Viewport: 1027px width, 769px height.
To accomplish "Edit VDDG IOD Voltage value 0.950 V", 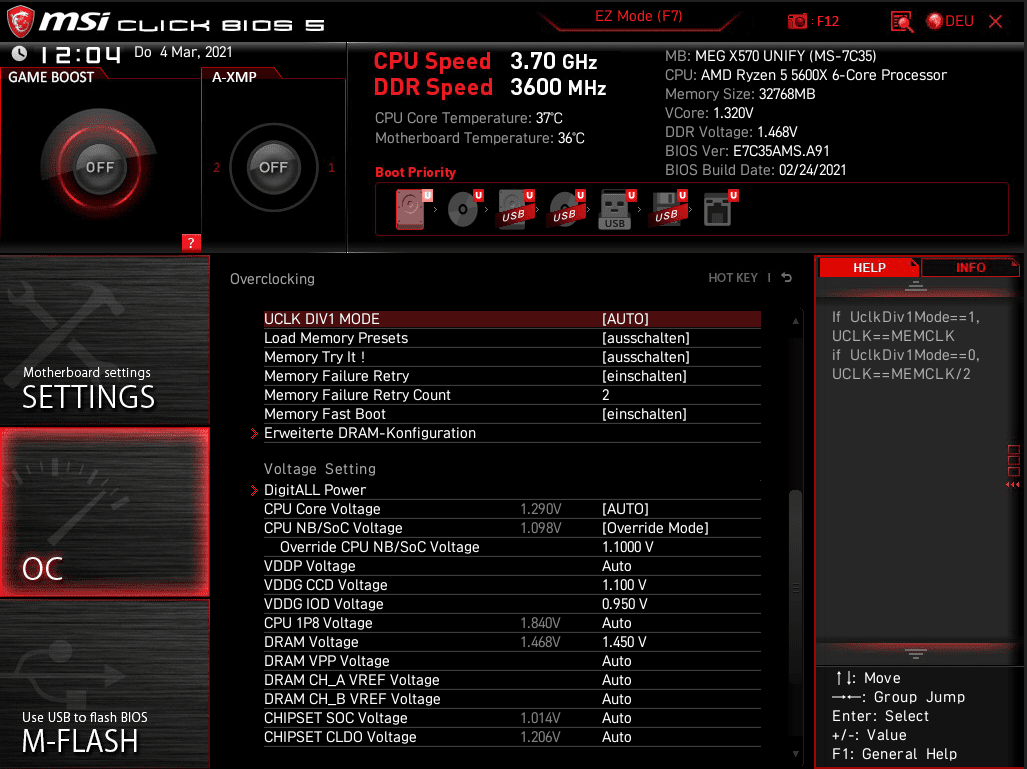I will click(624, 604).
